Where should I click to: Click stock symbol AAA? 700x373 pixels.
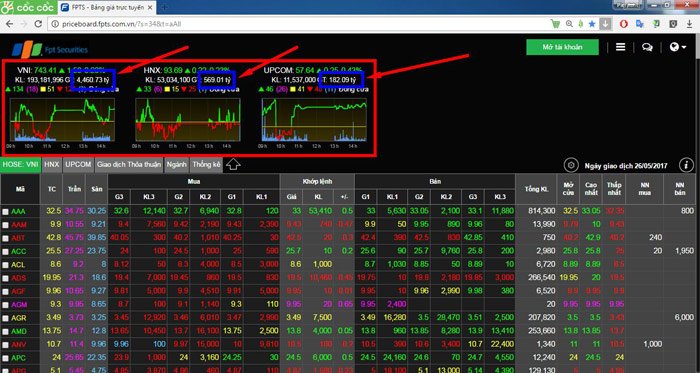pyautogui.click(x=18, y=211)
